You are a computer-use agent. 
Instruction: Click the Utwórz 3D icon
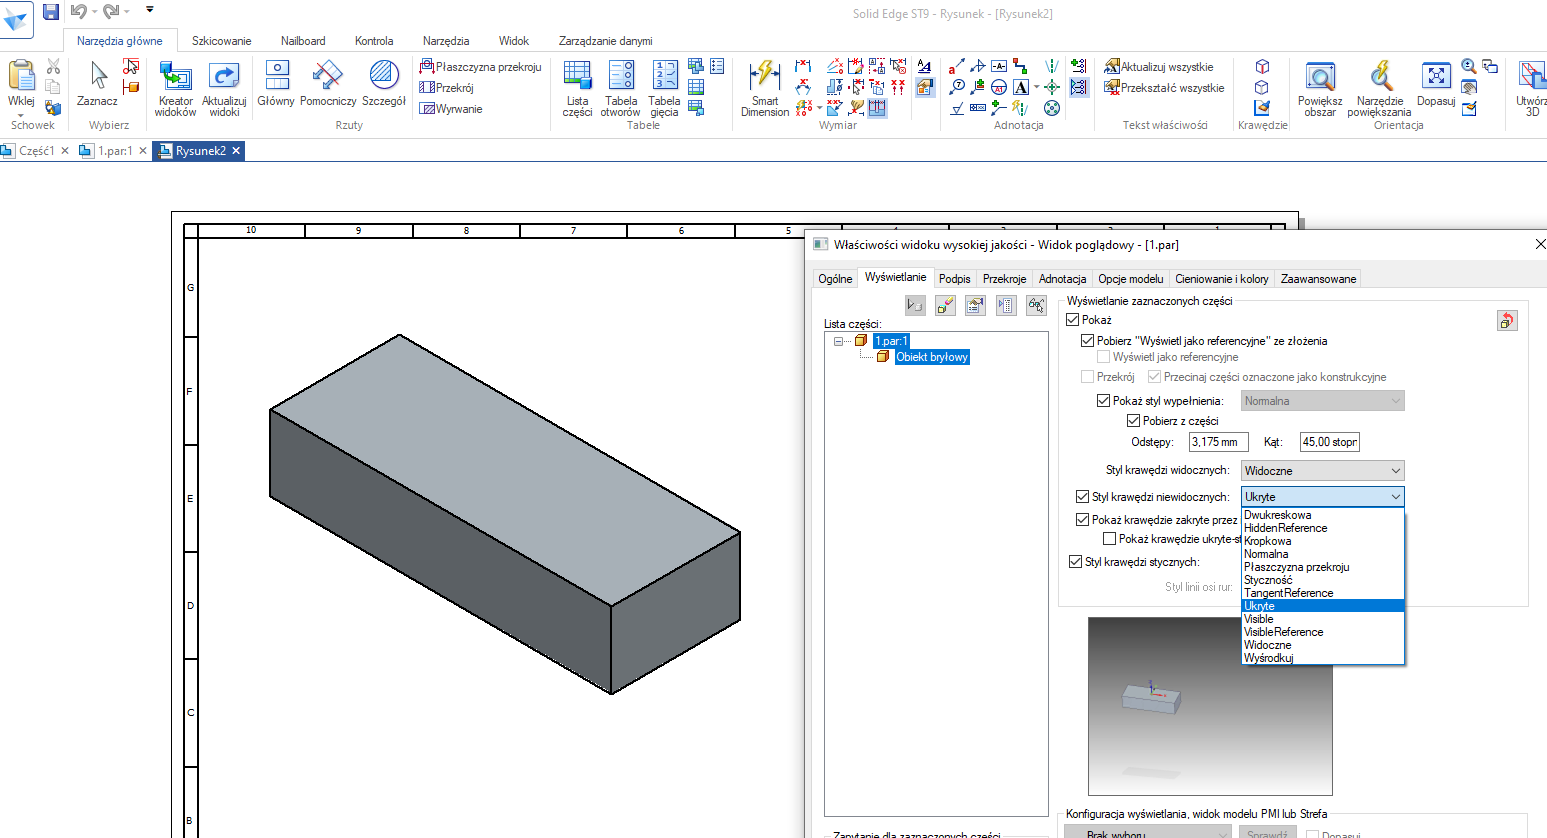click(1533, 76)
